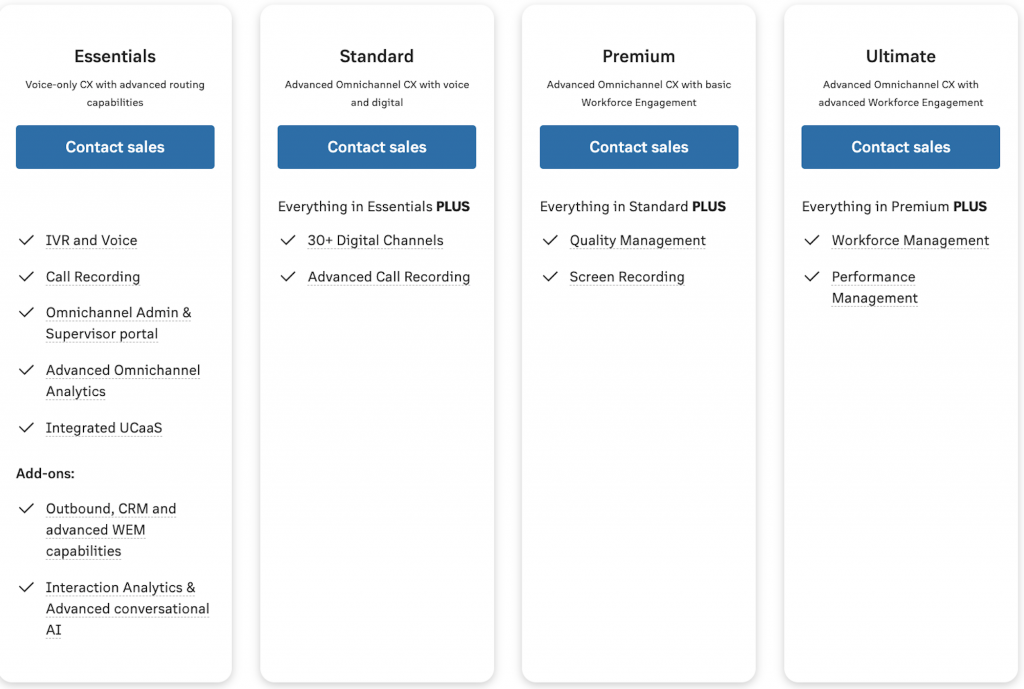Click the checkmark icon beside Call Recording
Viewport: 1024px width, 689px height.
27,277
